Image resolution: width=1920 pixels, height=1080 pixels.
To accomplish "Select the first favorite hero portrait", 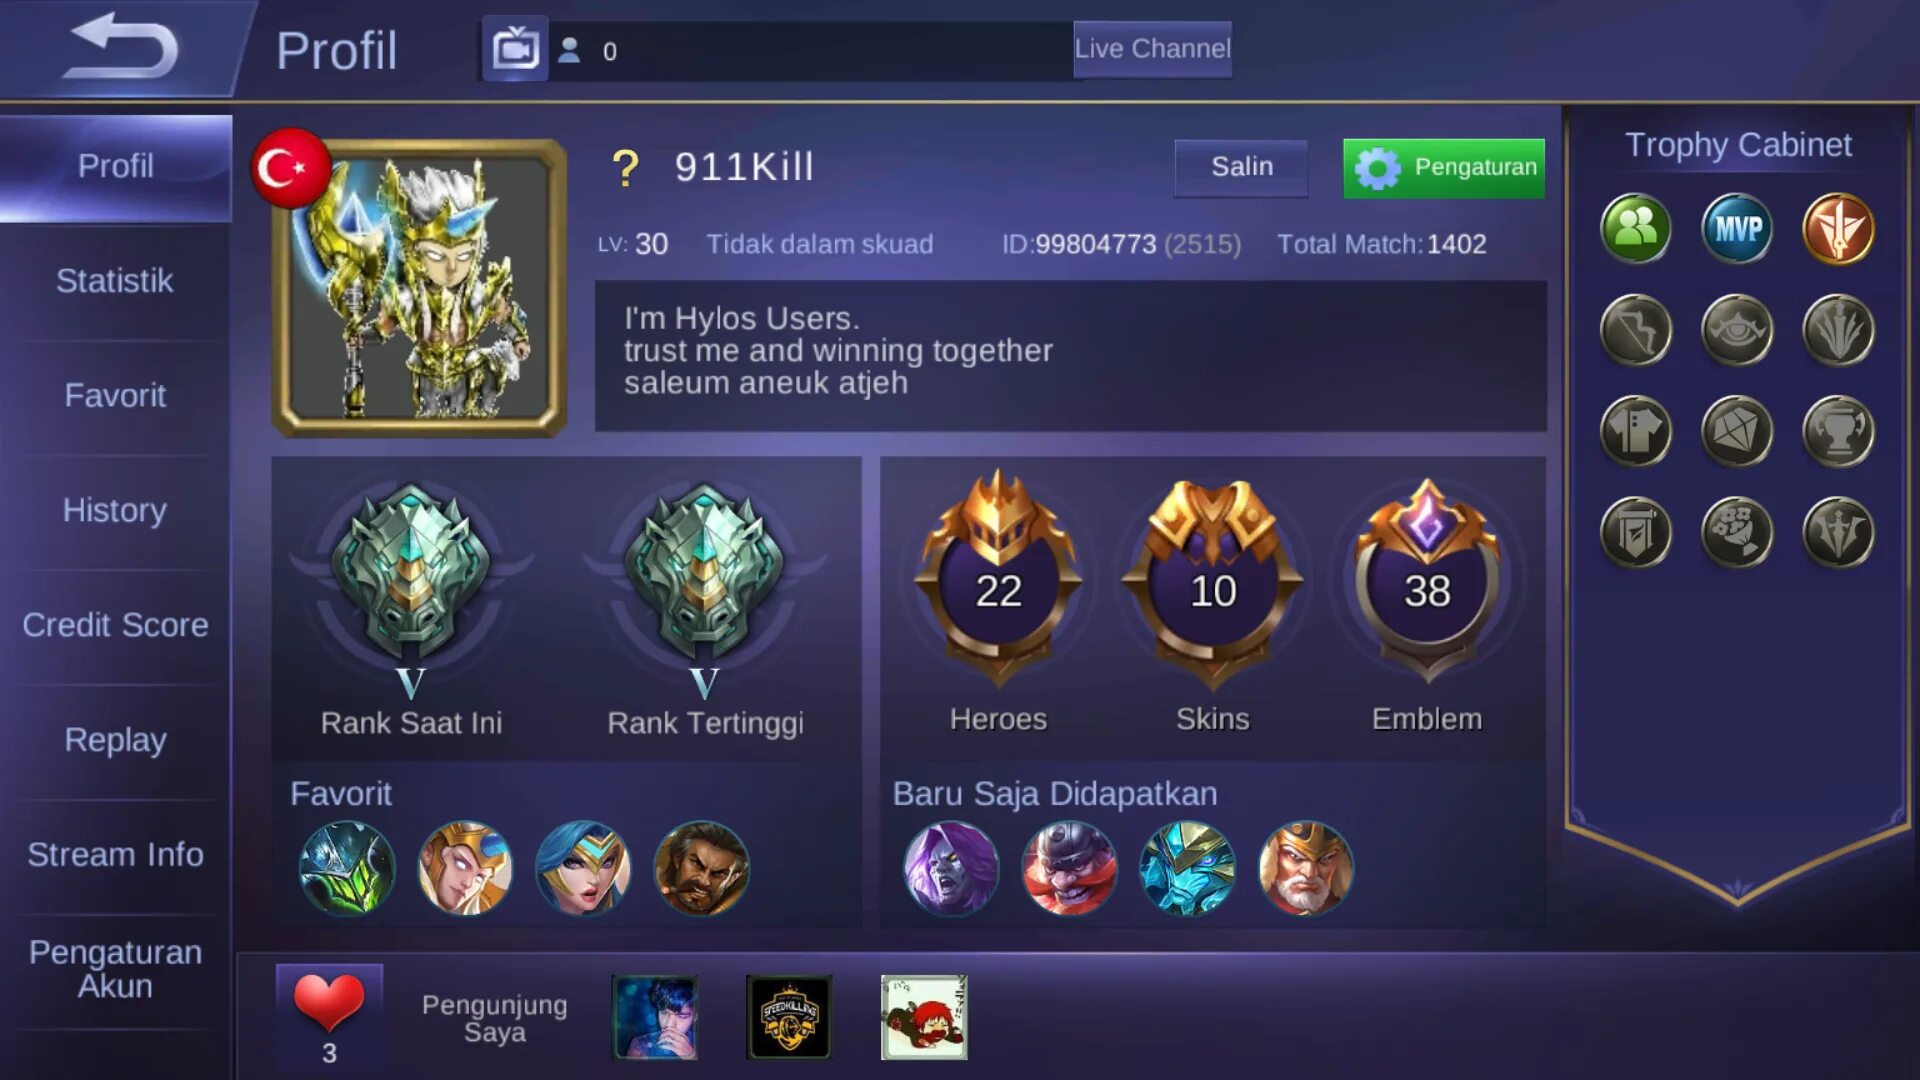I will pos(347,868).
